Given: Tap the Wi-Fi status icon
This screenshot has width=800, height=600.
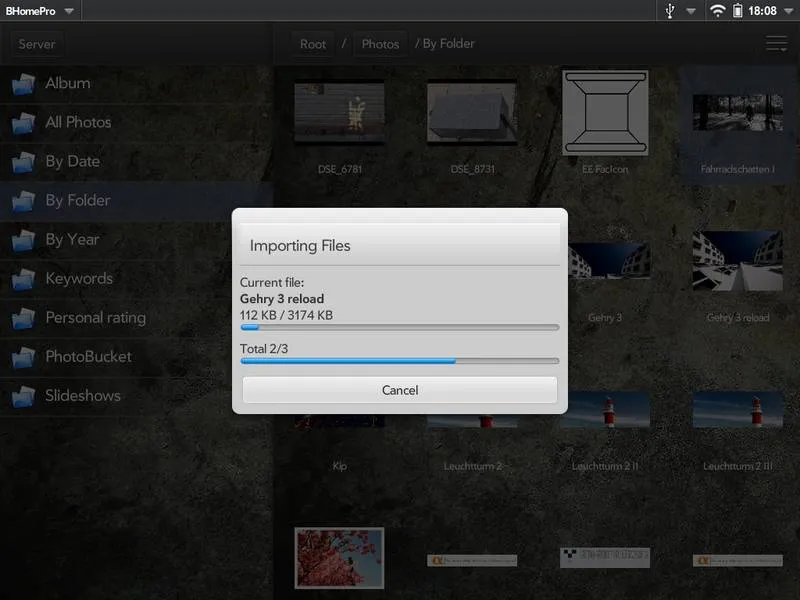Looking at the screenshot, I should pyautogui.click(x=717, y=11).
